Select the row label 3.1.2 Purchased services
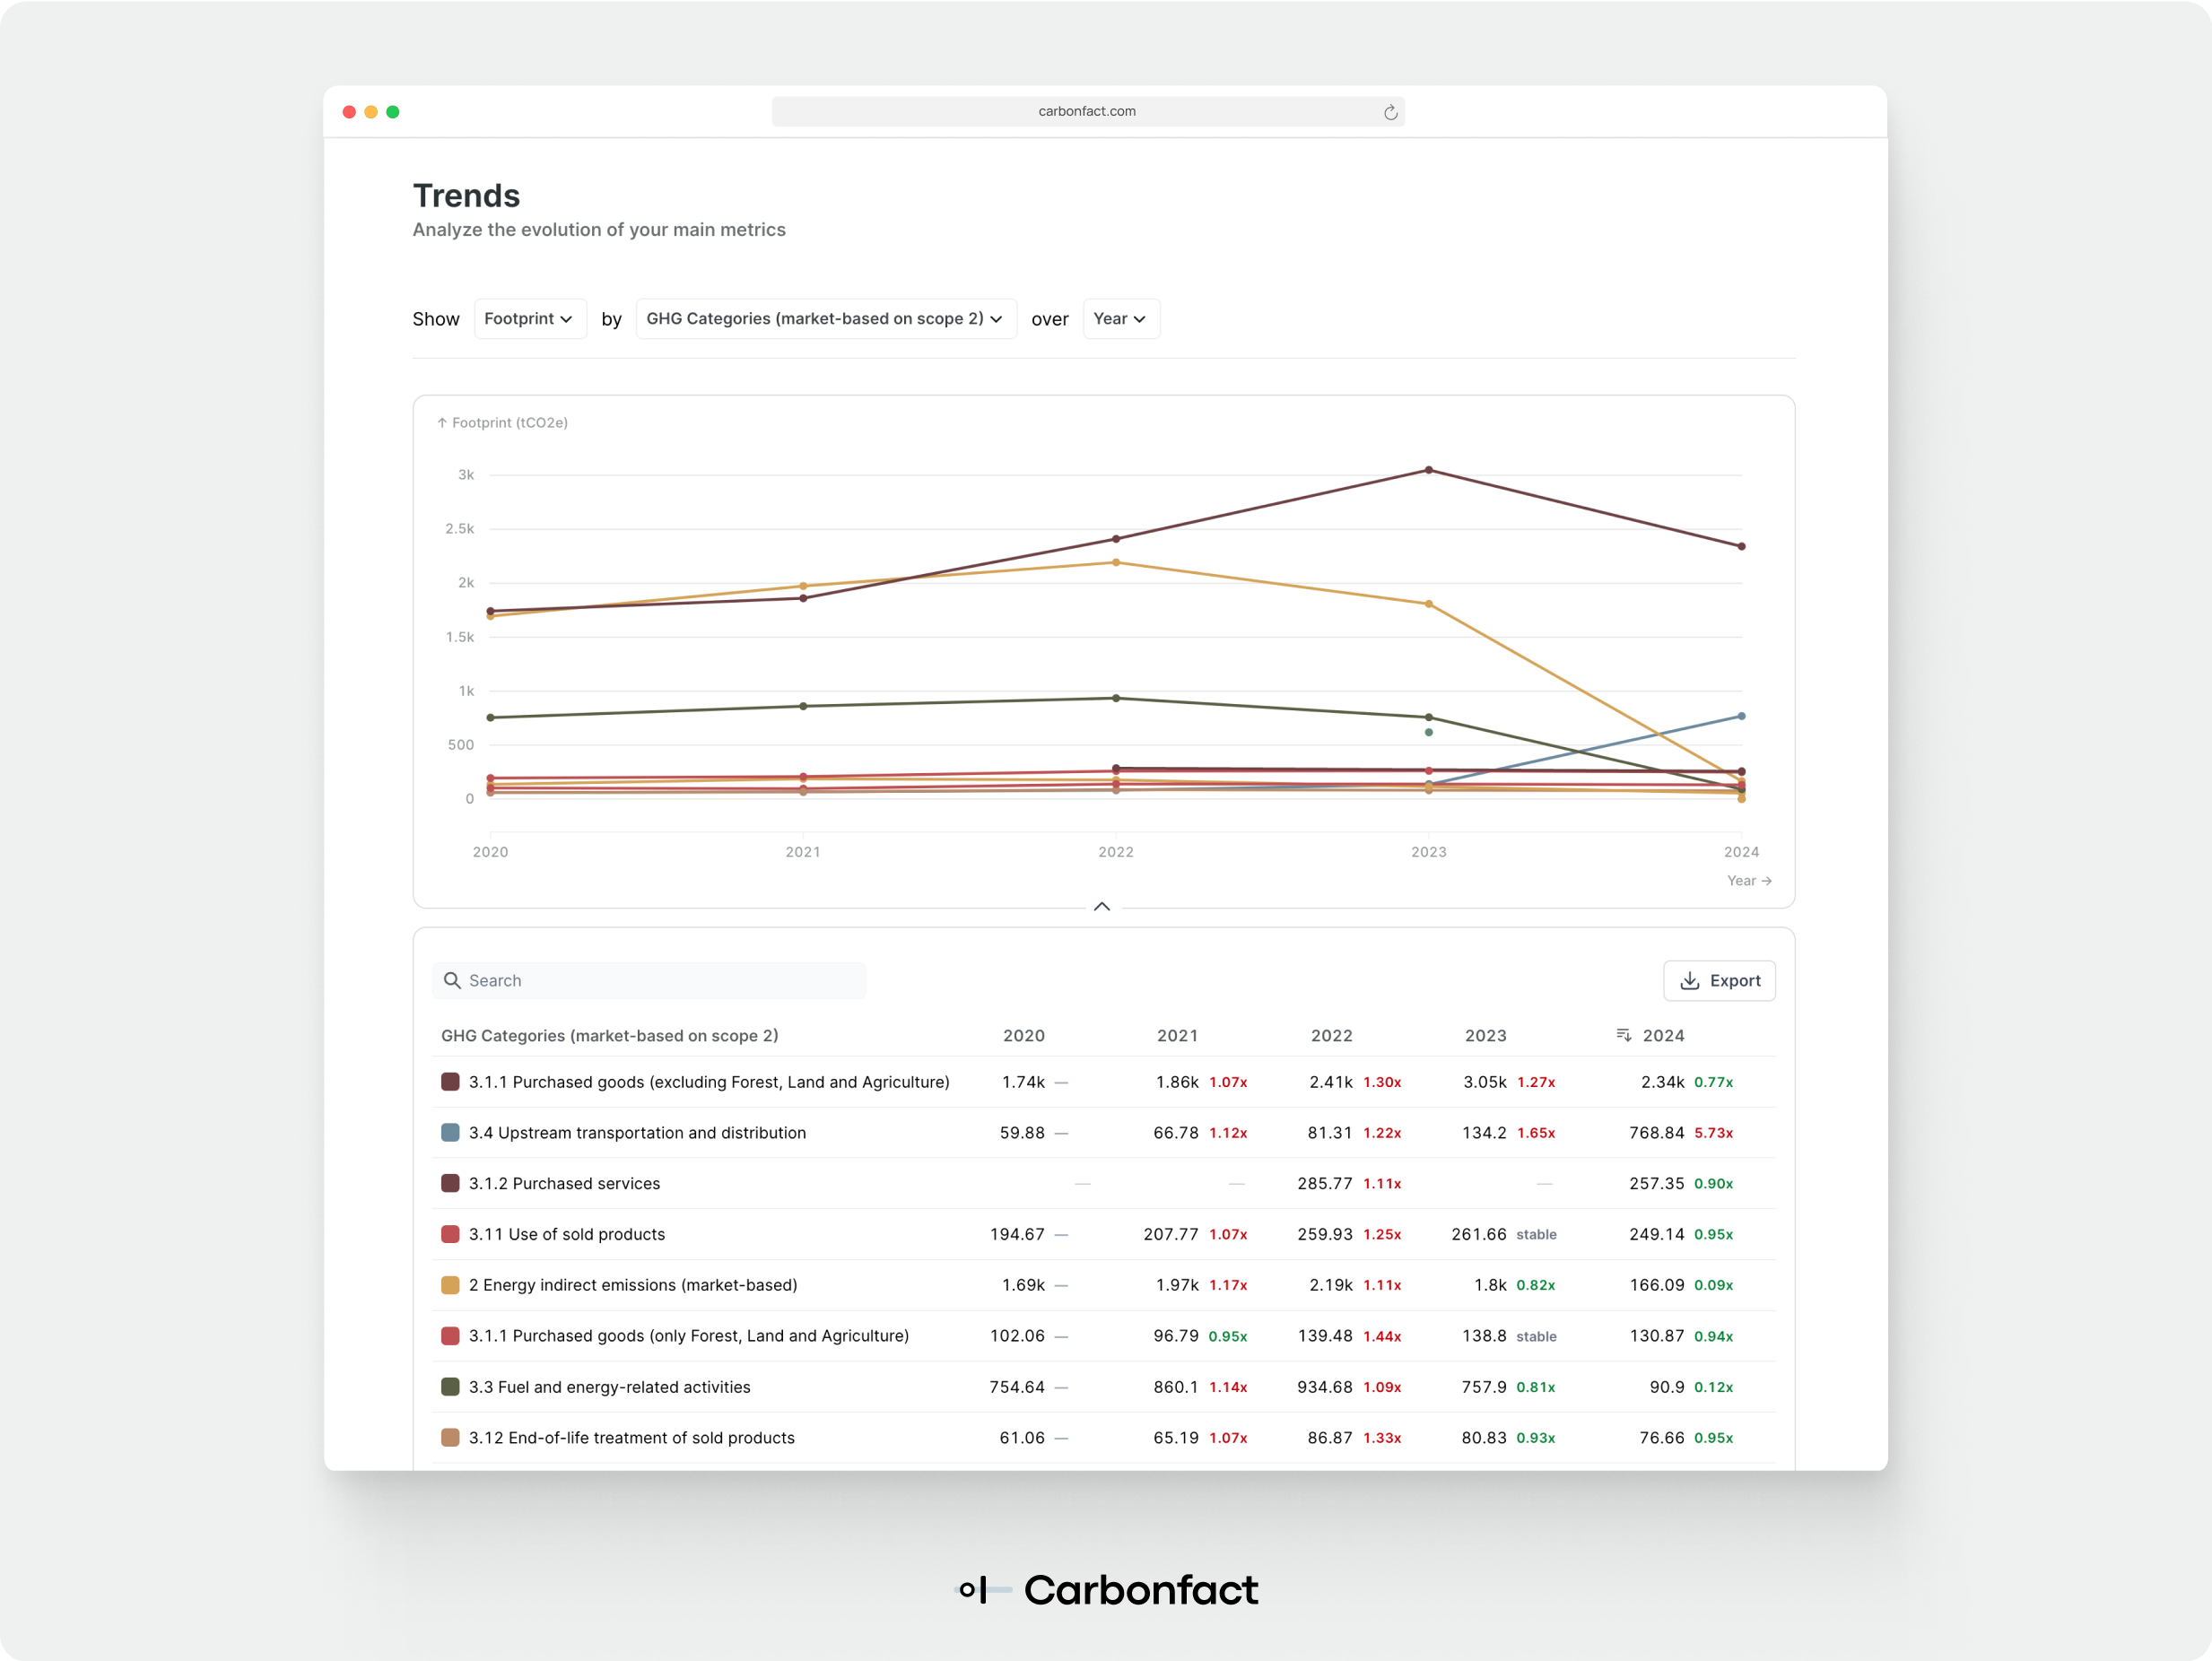Screen dimensions: 2212x1661 coord(564,1183)
